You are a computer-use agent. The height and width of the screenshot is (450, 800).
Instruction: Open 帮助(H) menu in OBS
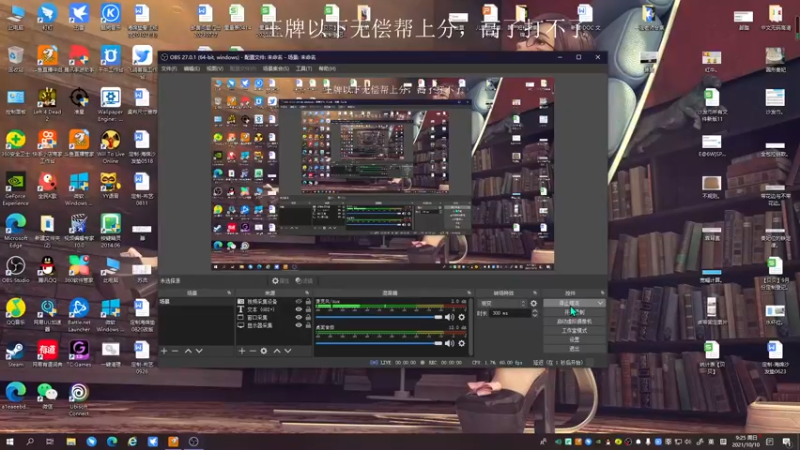[x=327, y=68]
